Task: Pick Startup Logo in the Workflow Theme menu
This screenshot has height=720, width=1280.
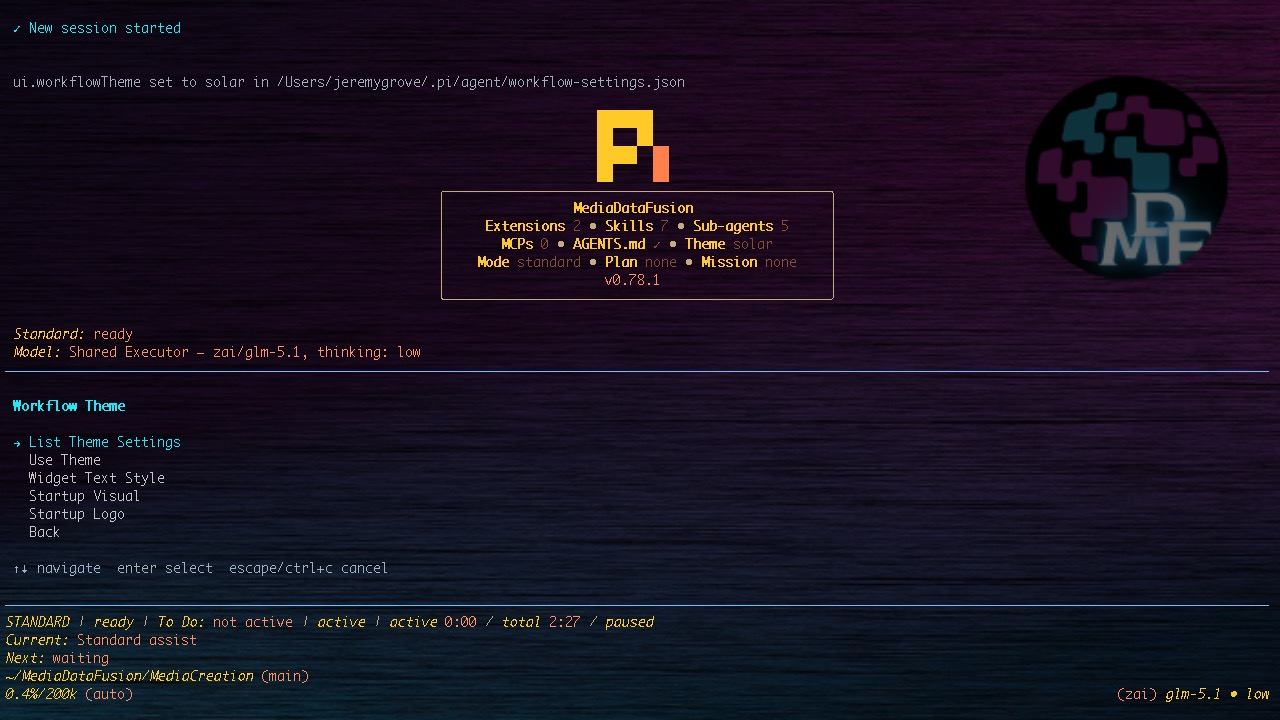Action: pos(77,514)
